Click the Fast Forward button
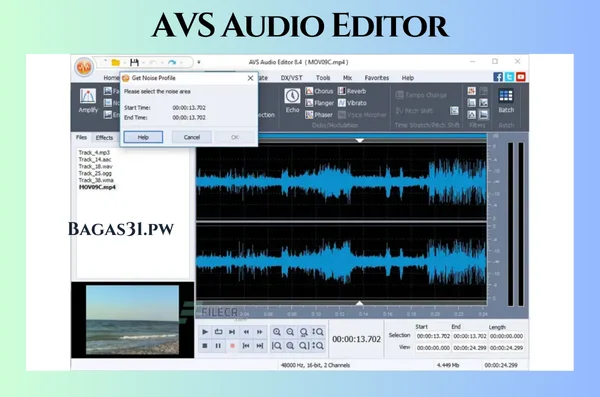This screenshot has width=600, height=397. click(259, 332)
